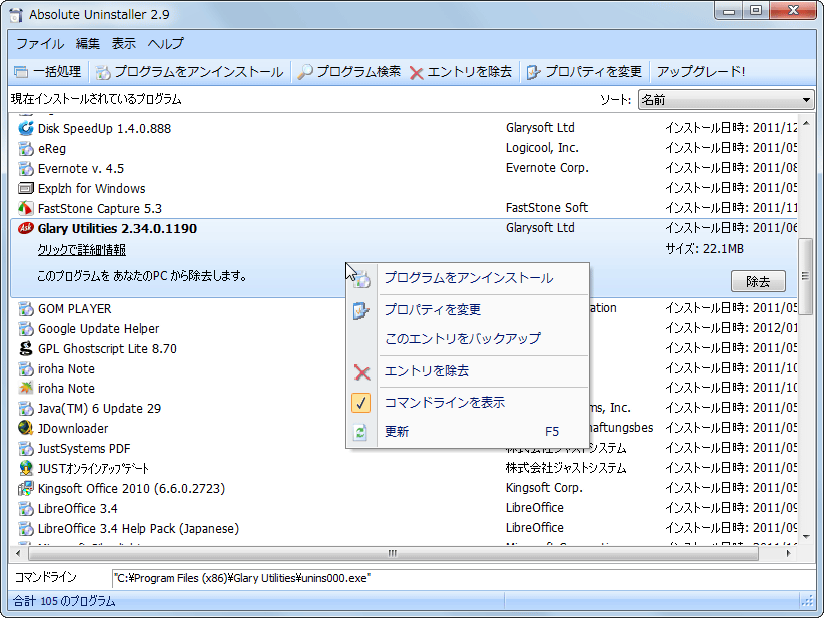Click the 除去 button for Glary Utilities
The image size is (824, 618).
pyautogui.click(x=758, y=281)
